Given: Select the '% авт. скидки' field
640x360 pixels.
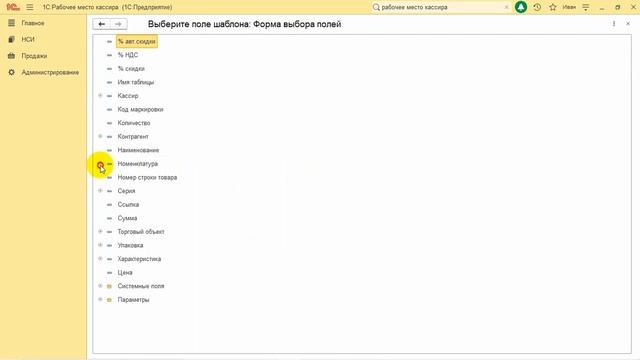Looking at the screenshot, I should coord(137,42).
